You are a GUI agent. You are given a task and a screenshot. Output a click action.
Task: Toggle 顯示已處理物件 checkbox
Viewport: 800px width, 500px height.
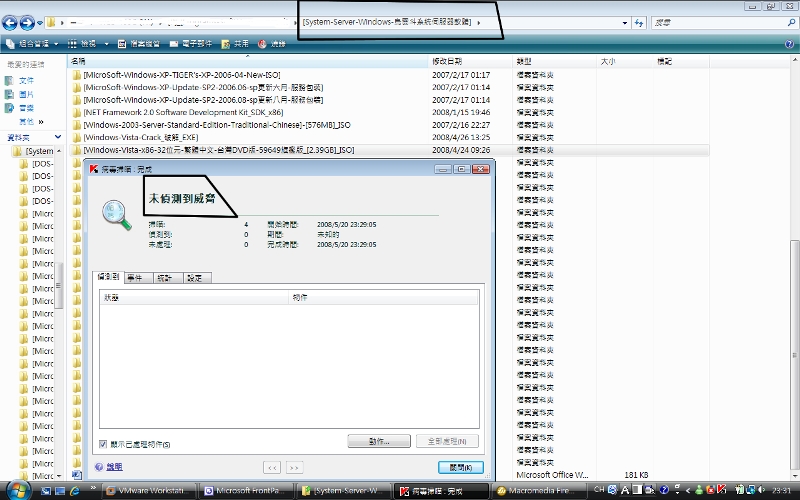pos(103,444)
